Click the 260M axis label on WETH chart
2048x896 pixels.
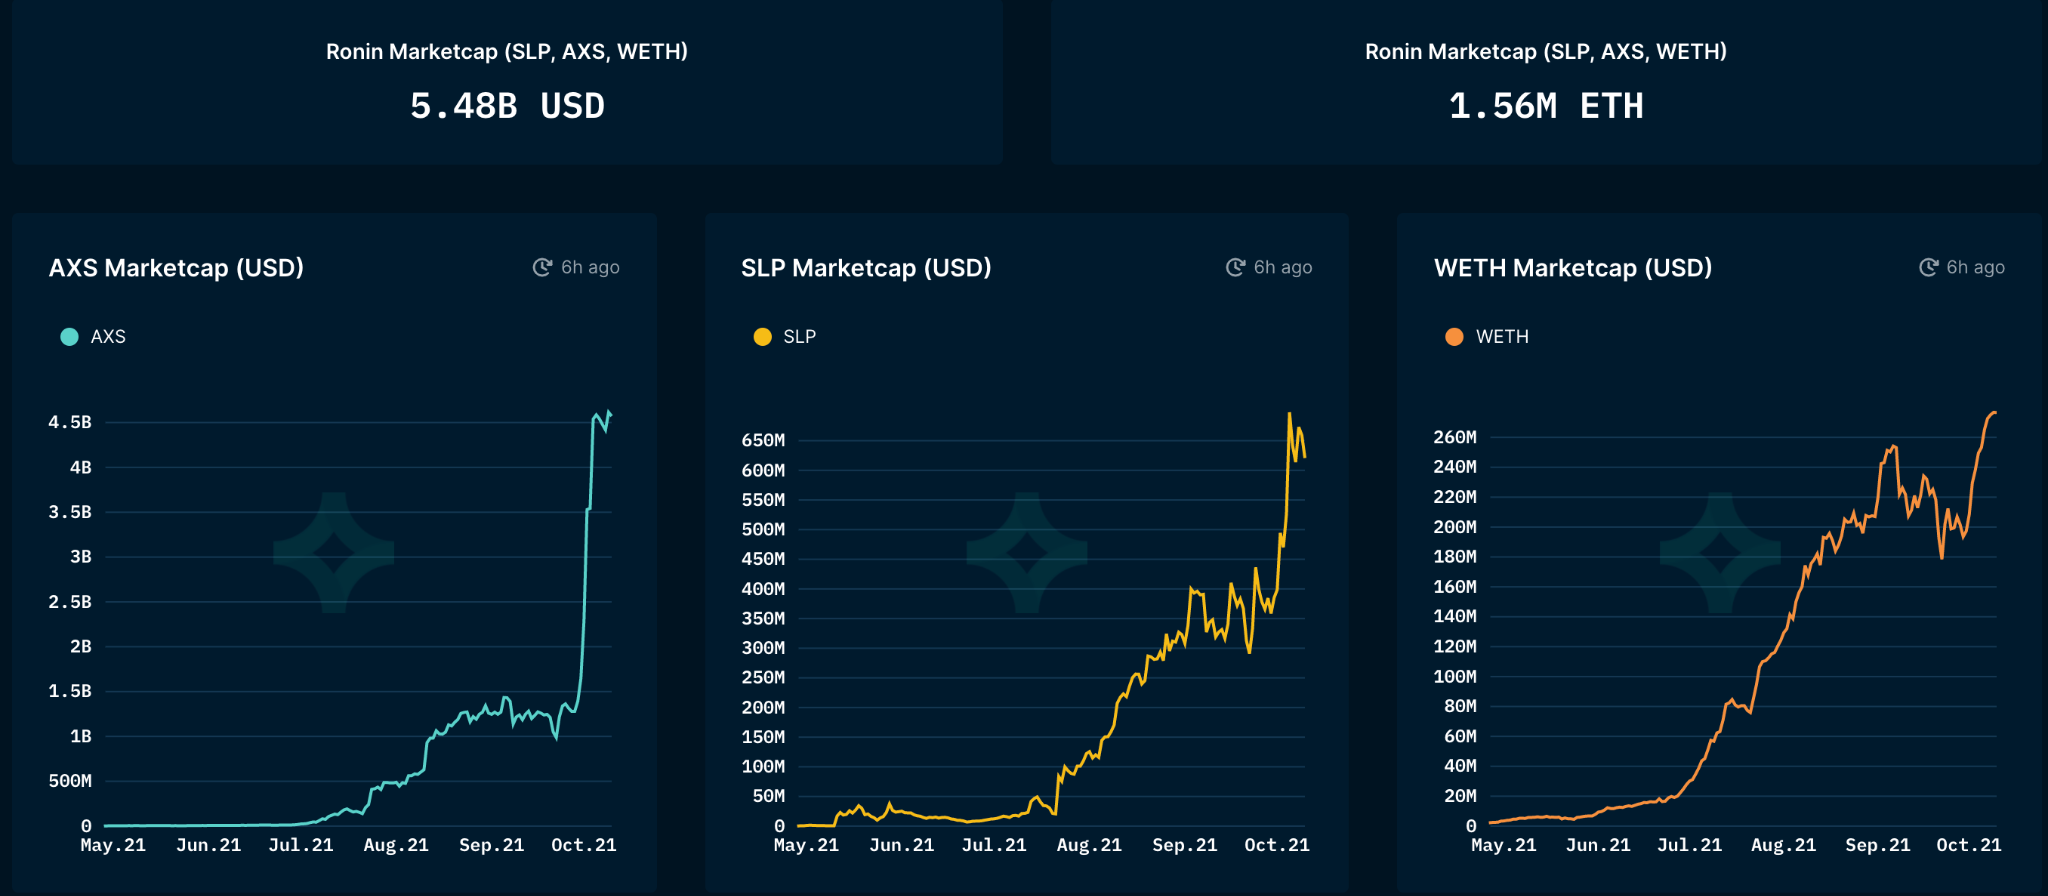(1455, 437)
